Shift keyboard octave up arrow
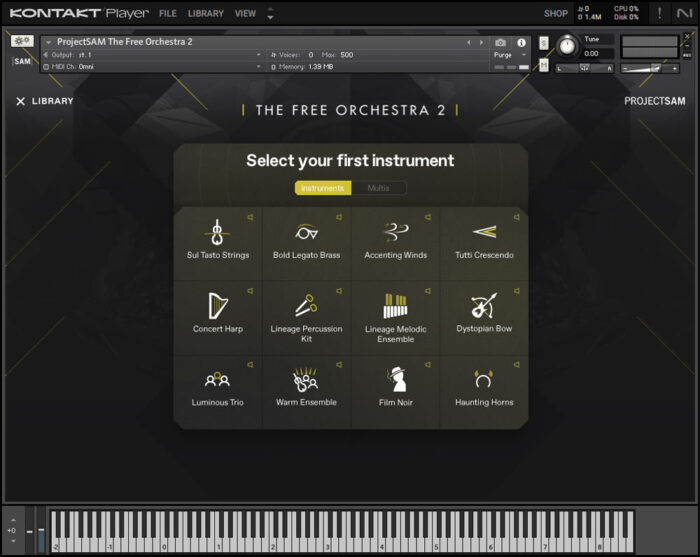The width and height of the screenshot is (700, 557). [x=13, y=520]
